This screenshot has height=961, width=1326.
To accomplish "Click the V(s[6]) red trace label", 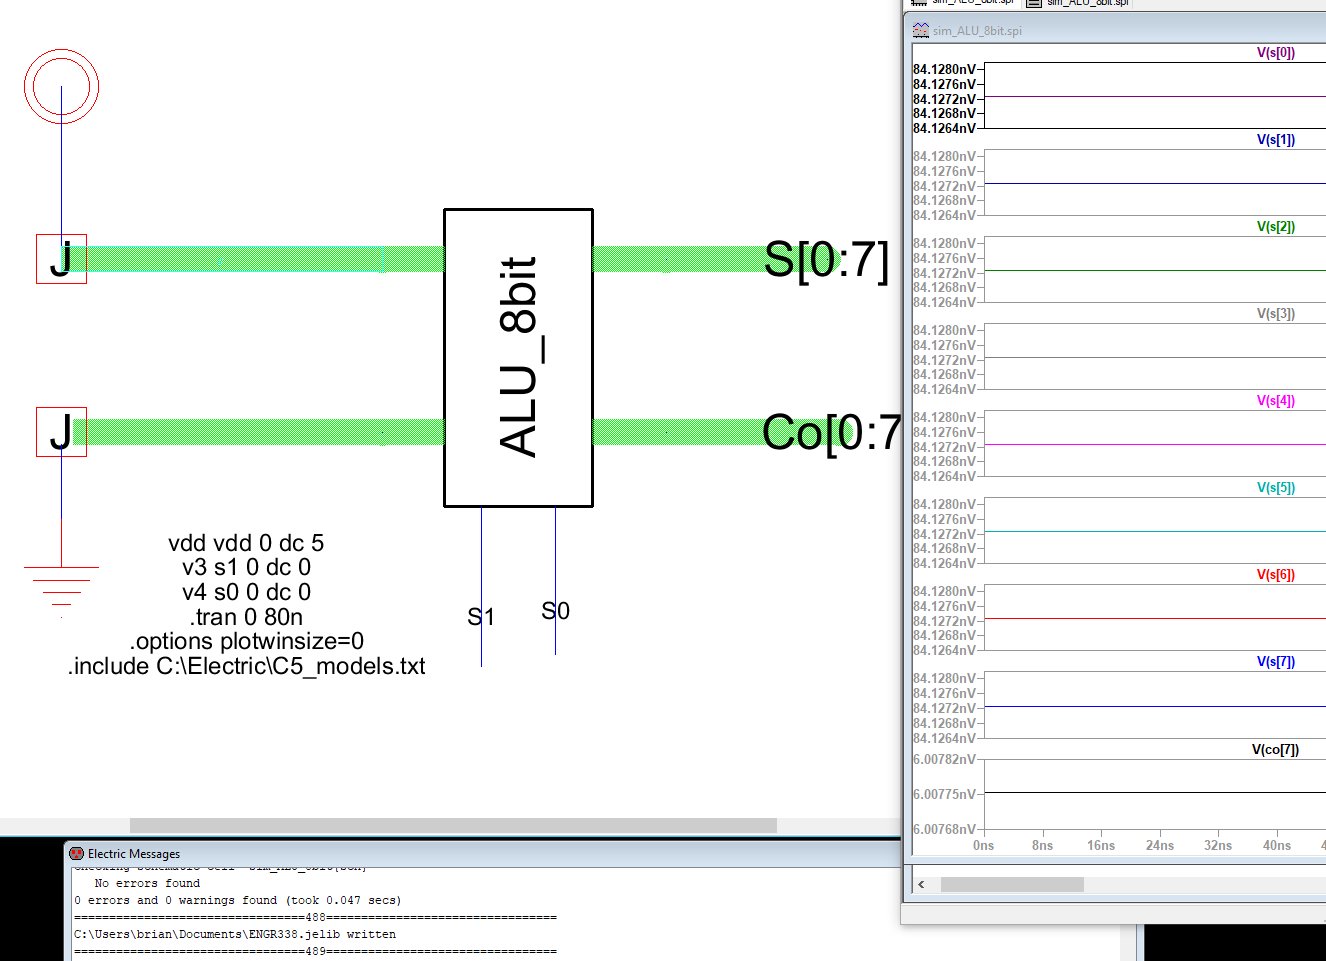I will click(x=1275, y=575).
